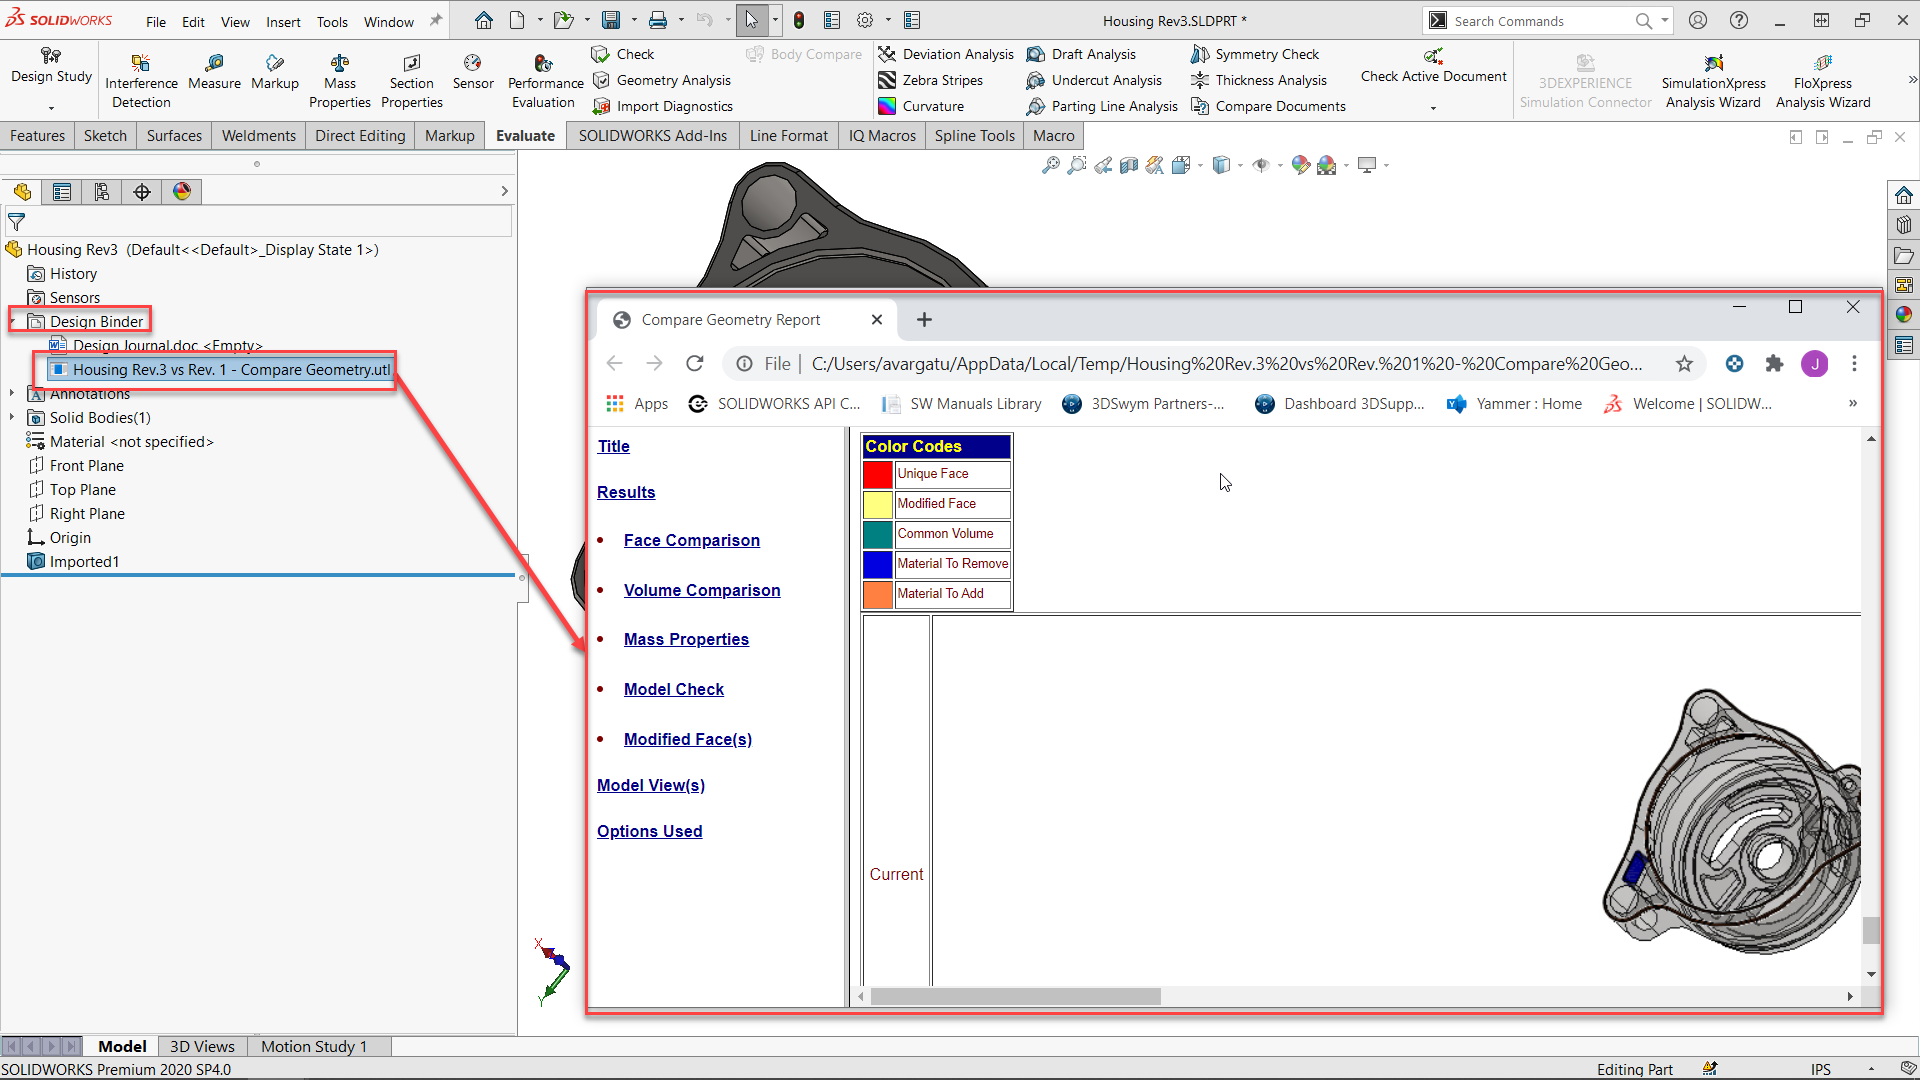This screenshot has width=1920, height=1080.
Task: Click the yellow Modified Face swatch
Action: tap(878, 504)
